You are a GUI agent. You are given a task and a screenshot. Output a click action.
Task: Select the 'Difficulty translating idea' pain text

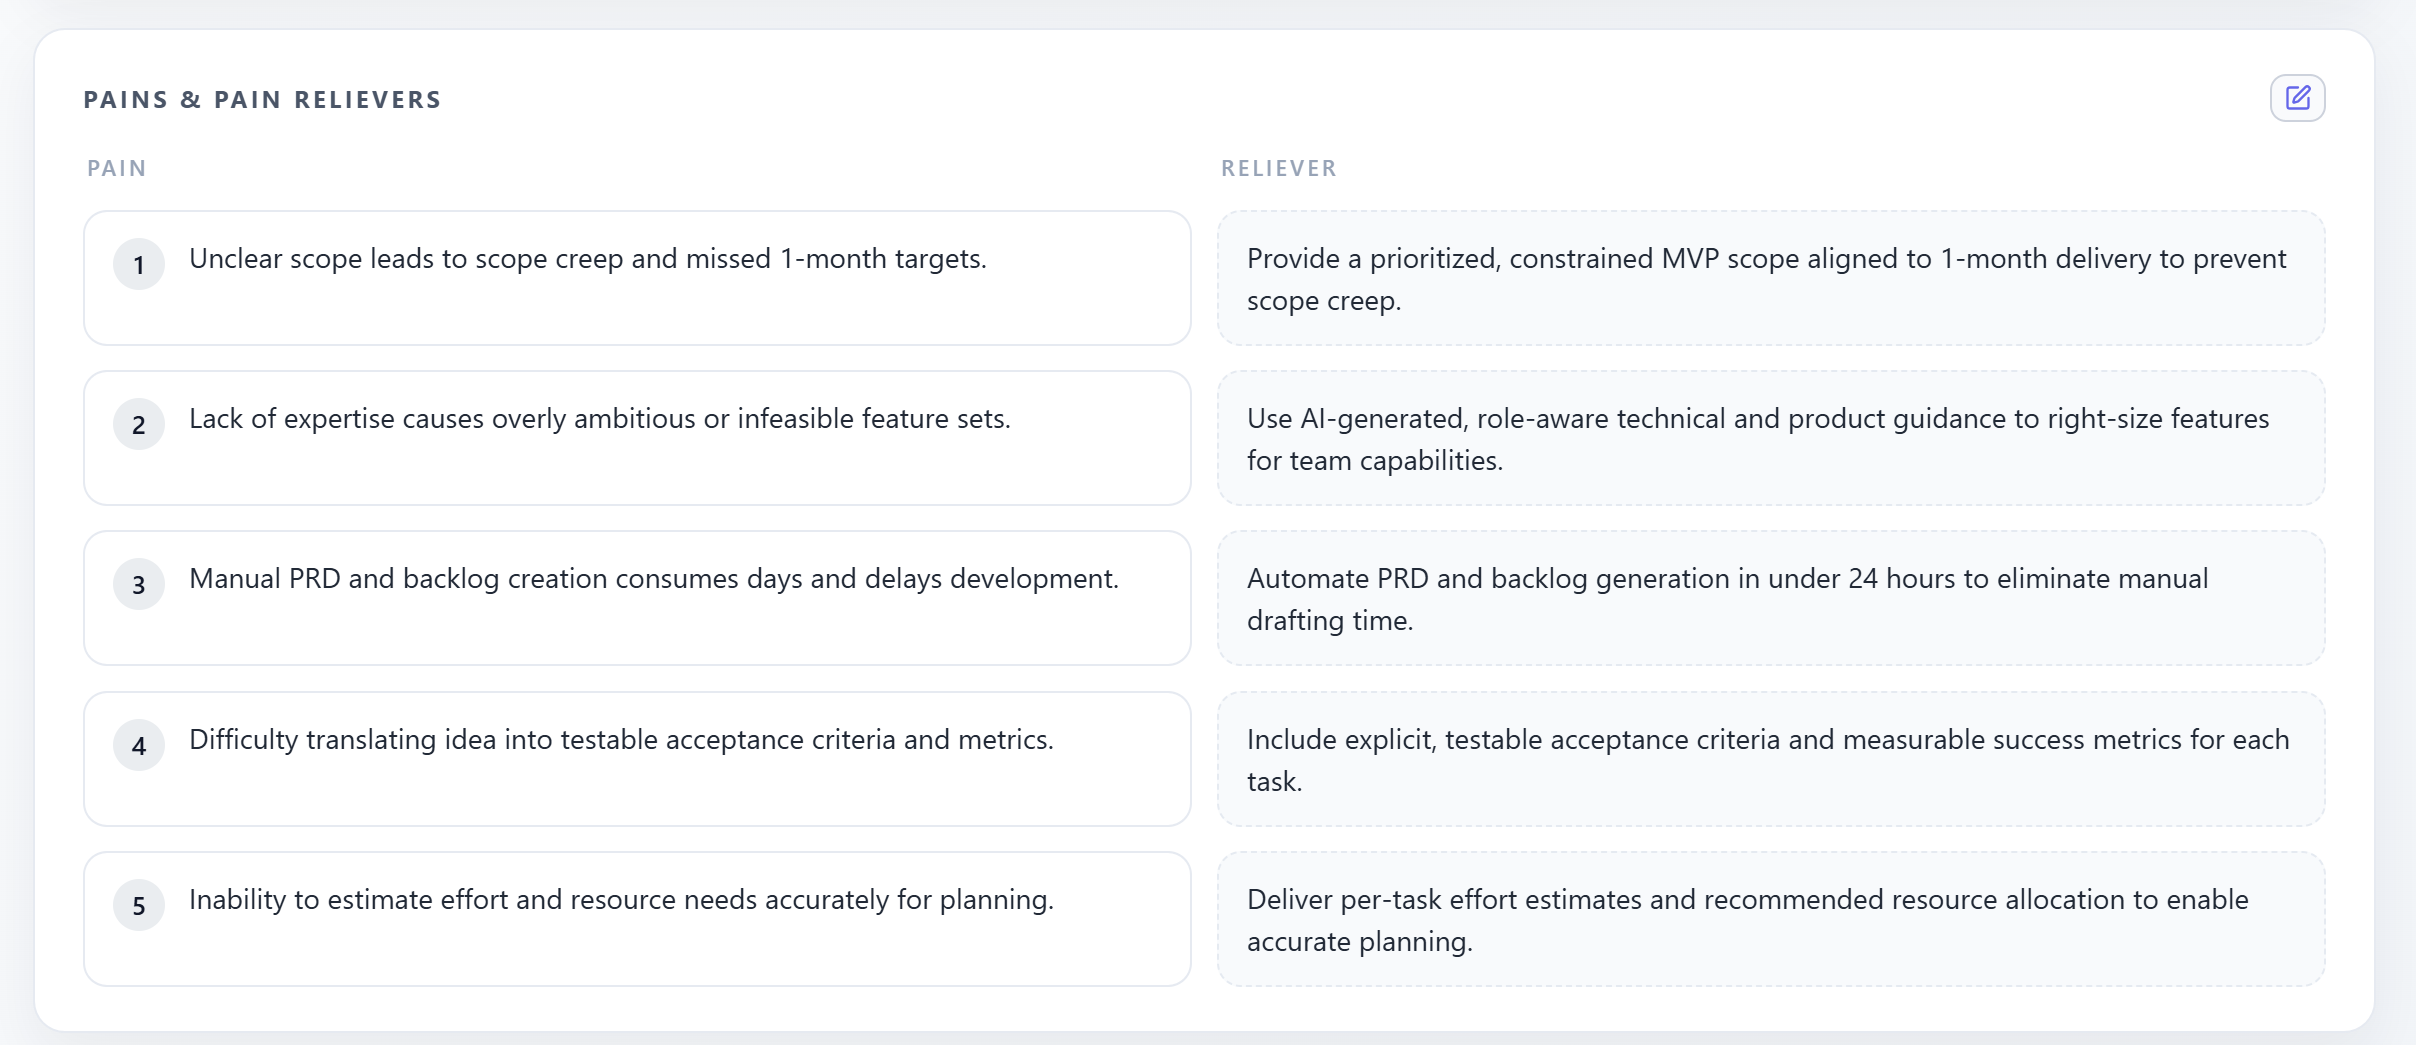(x=621, y=740)
